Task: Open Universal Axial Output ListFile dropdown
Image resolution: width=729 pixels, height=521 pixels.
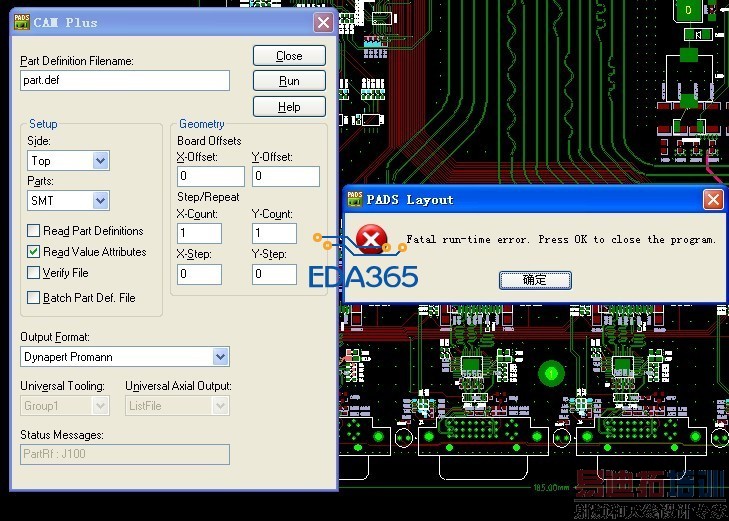Action: point(177,406)
